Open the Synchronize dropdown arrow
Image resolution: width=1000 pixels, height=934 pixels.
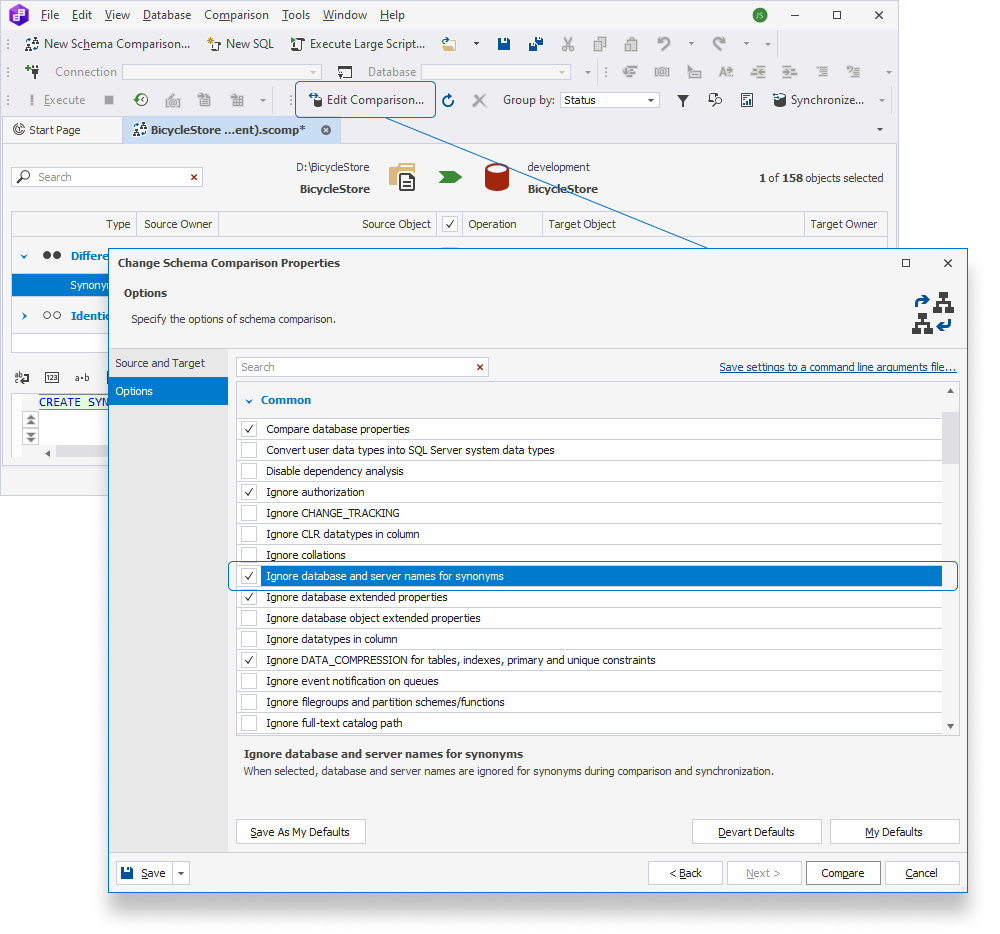point(882,100)
